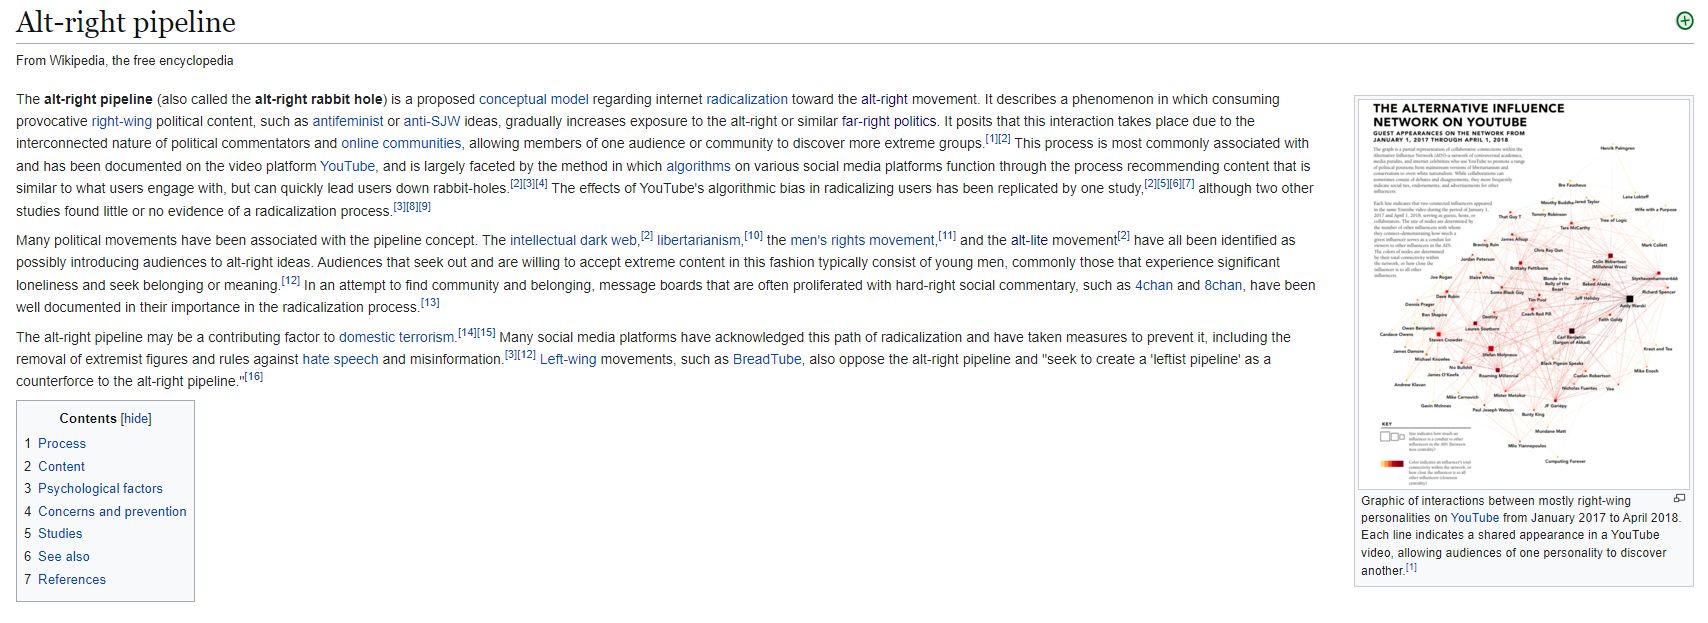Open the BreadTube link
Screen dimensions: 1708x623
pos(767,360)
